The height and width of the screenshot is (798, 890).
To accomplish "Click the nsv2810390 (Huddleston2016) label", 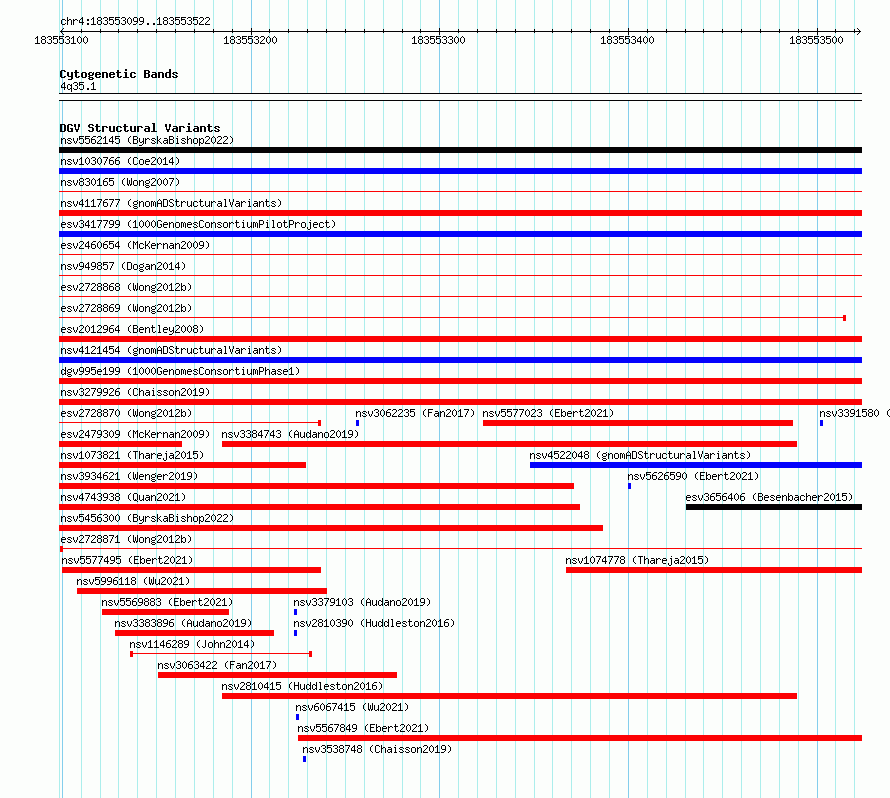I will coord(374,623).
